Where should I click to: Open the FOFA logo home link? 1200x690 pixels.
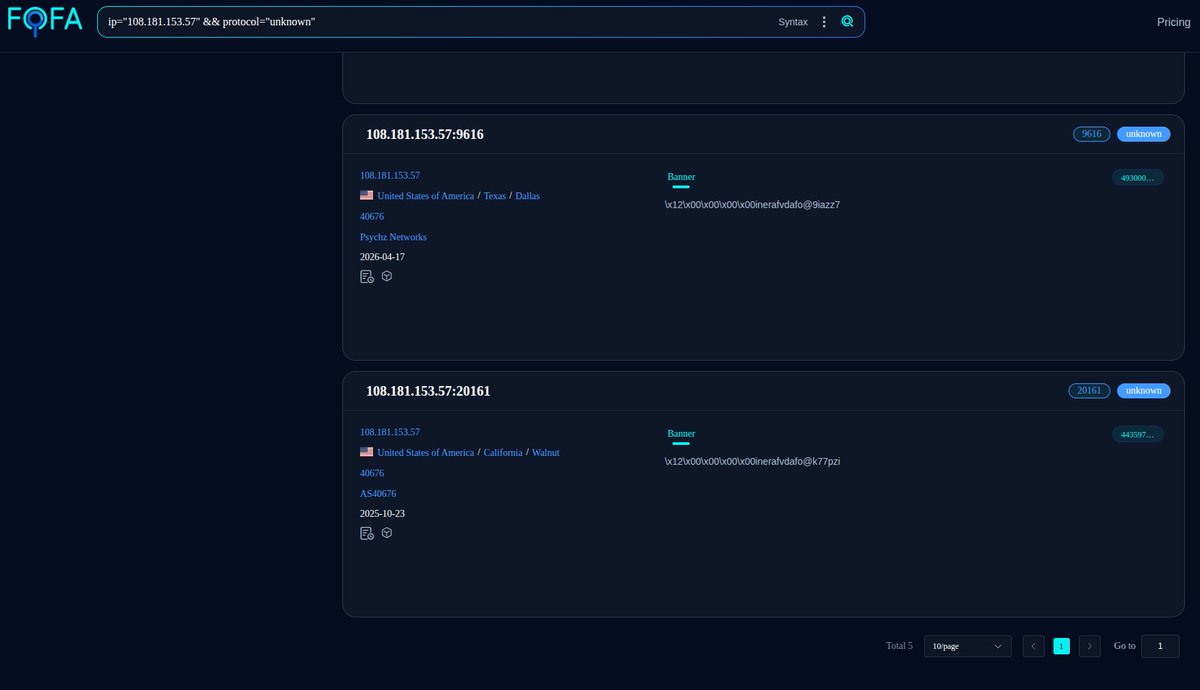click(44, 21)
